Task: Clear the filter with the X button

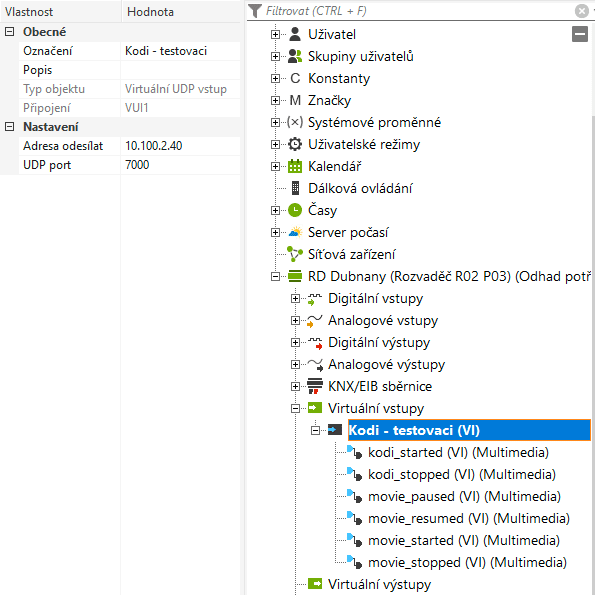Action: (x=581, y=11)
